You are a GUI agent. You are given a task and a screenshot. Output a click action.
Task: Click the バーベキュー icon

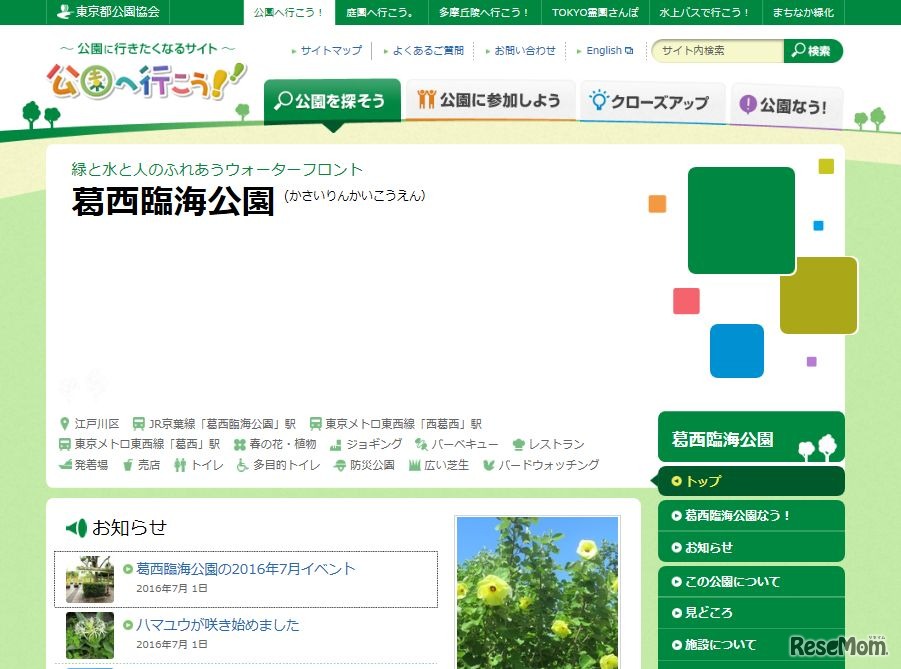point(421,444)
